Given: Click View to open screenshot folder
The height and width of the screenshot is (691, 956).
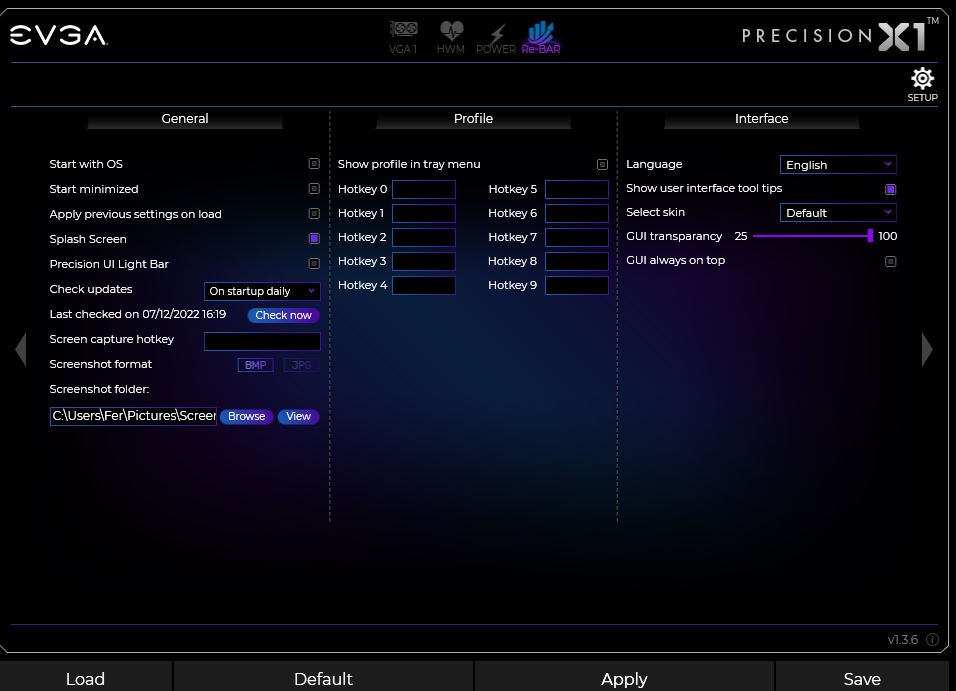Looking at the screenshot, I should (x=298, y=416).
